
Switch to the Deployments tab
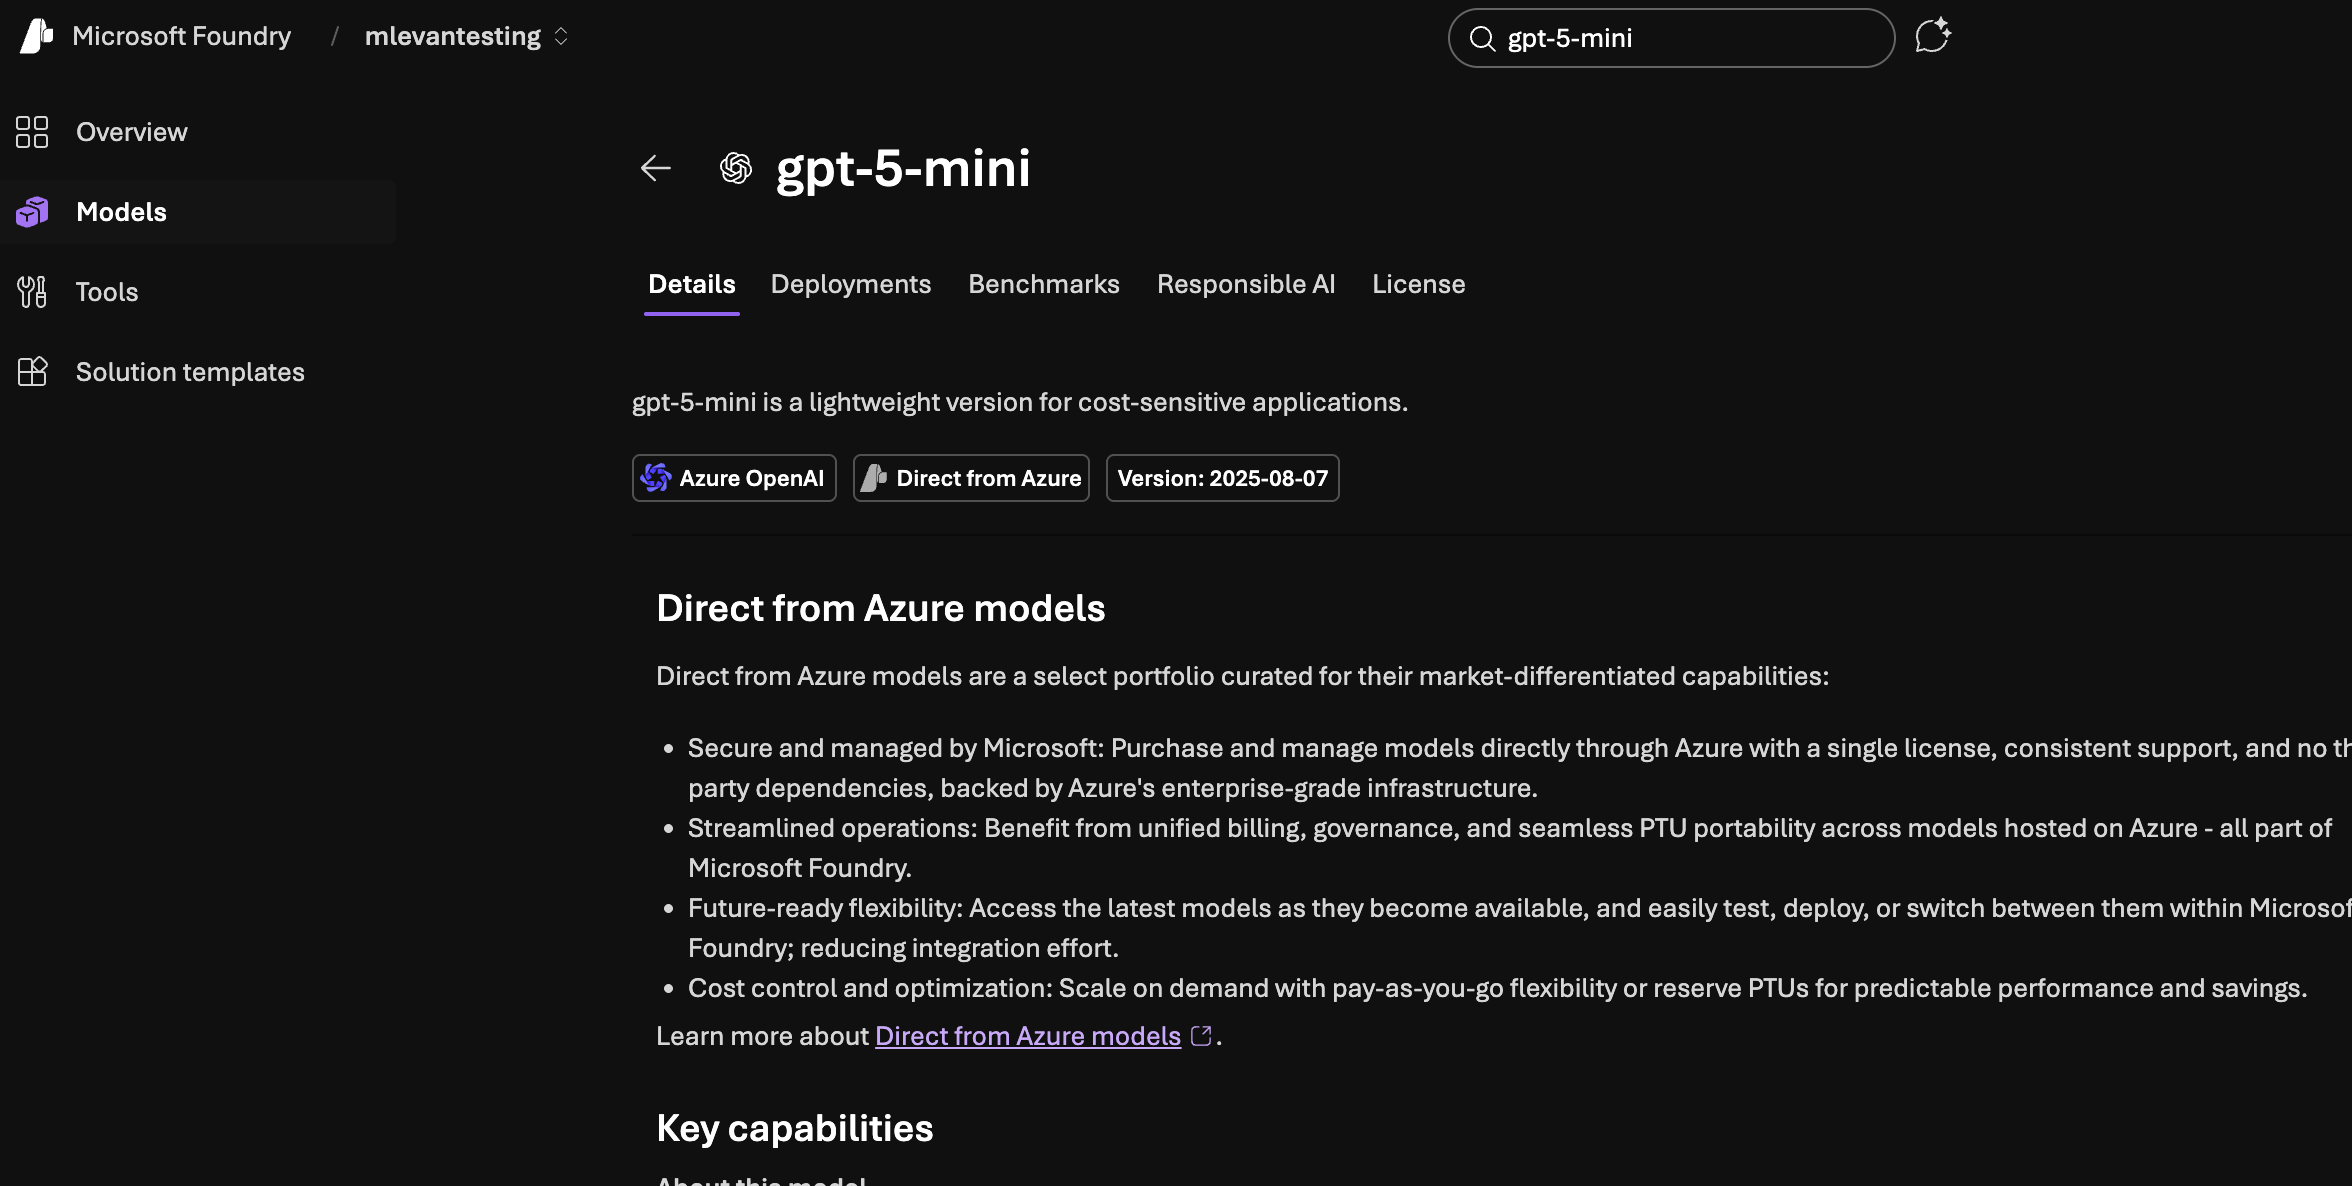(850, 284)
